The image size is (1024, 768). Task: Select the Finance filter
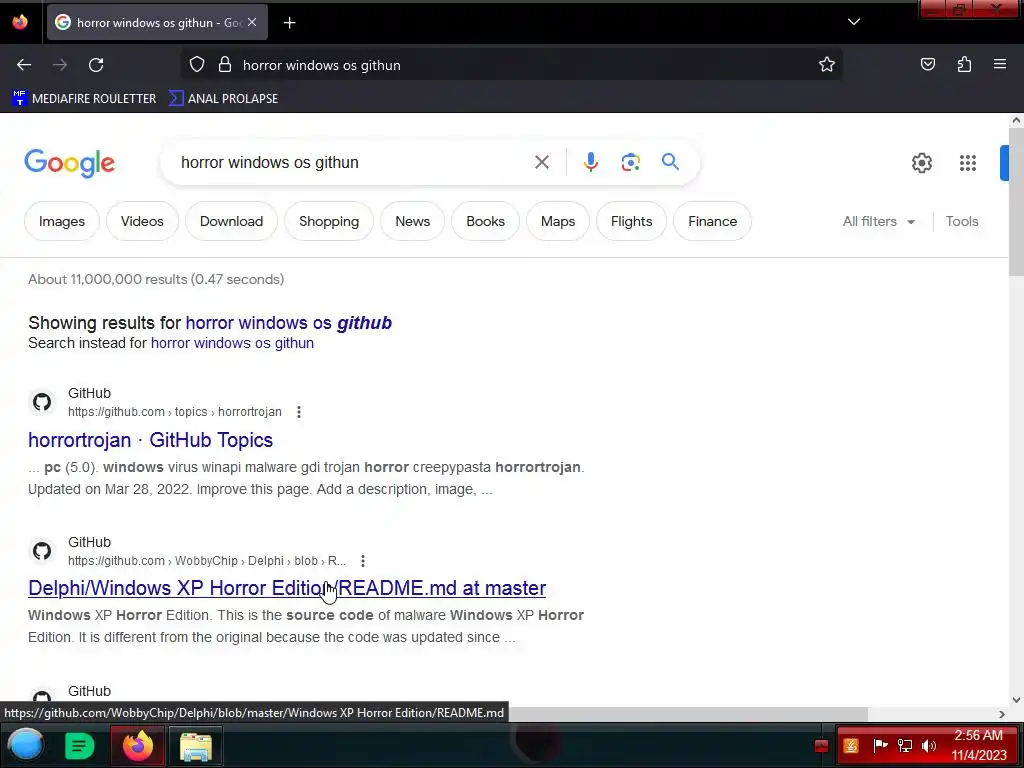pyautogui.click(x=712, y=221)
